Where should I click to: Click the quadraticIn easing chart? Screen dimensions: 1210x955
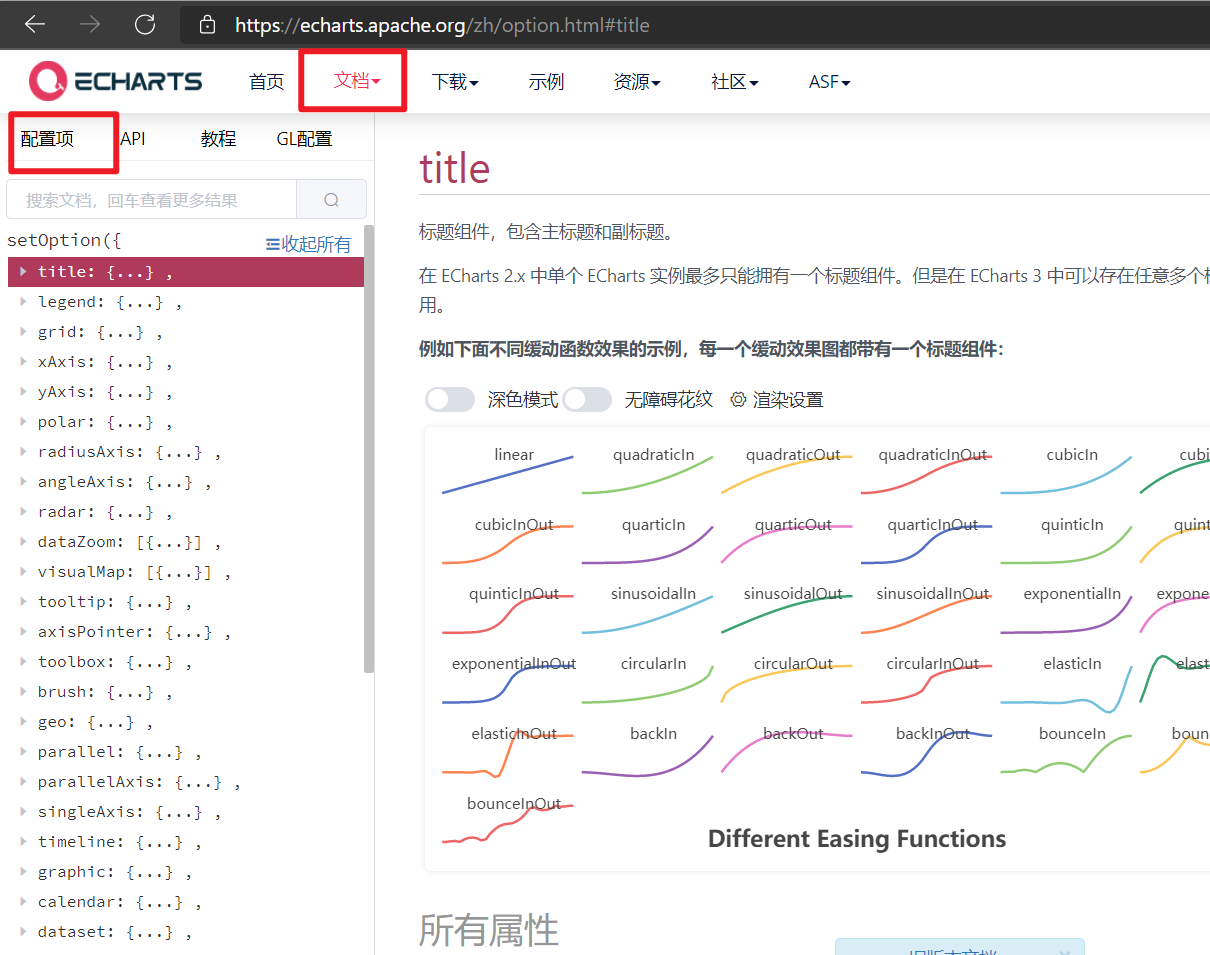click(648, 470)
